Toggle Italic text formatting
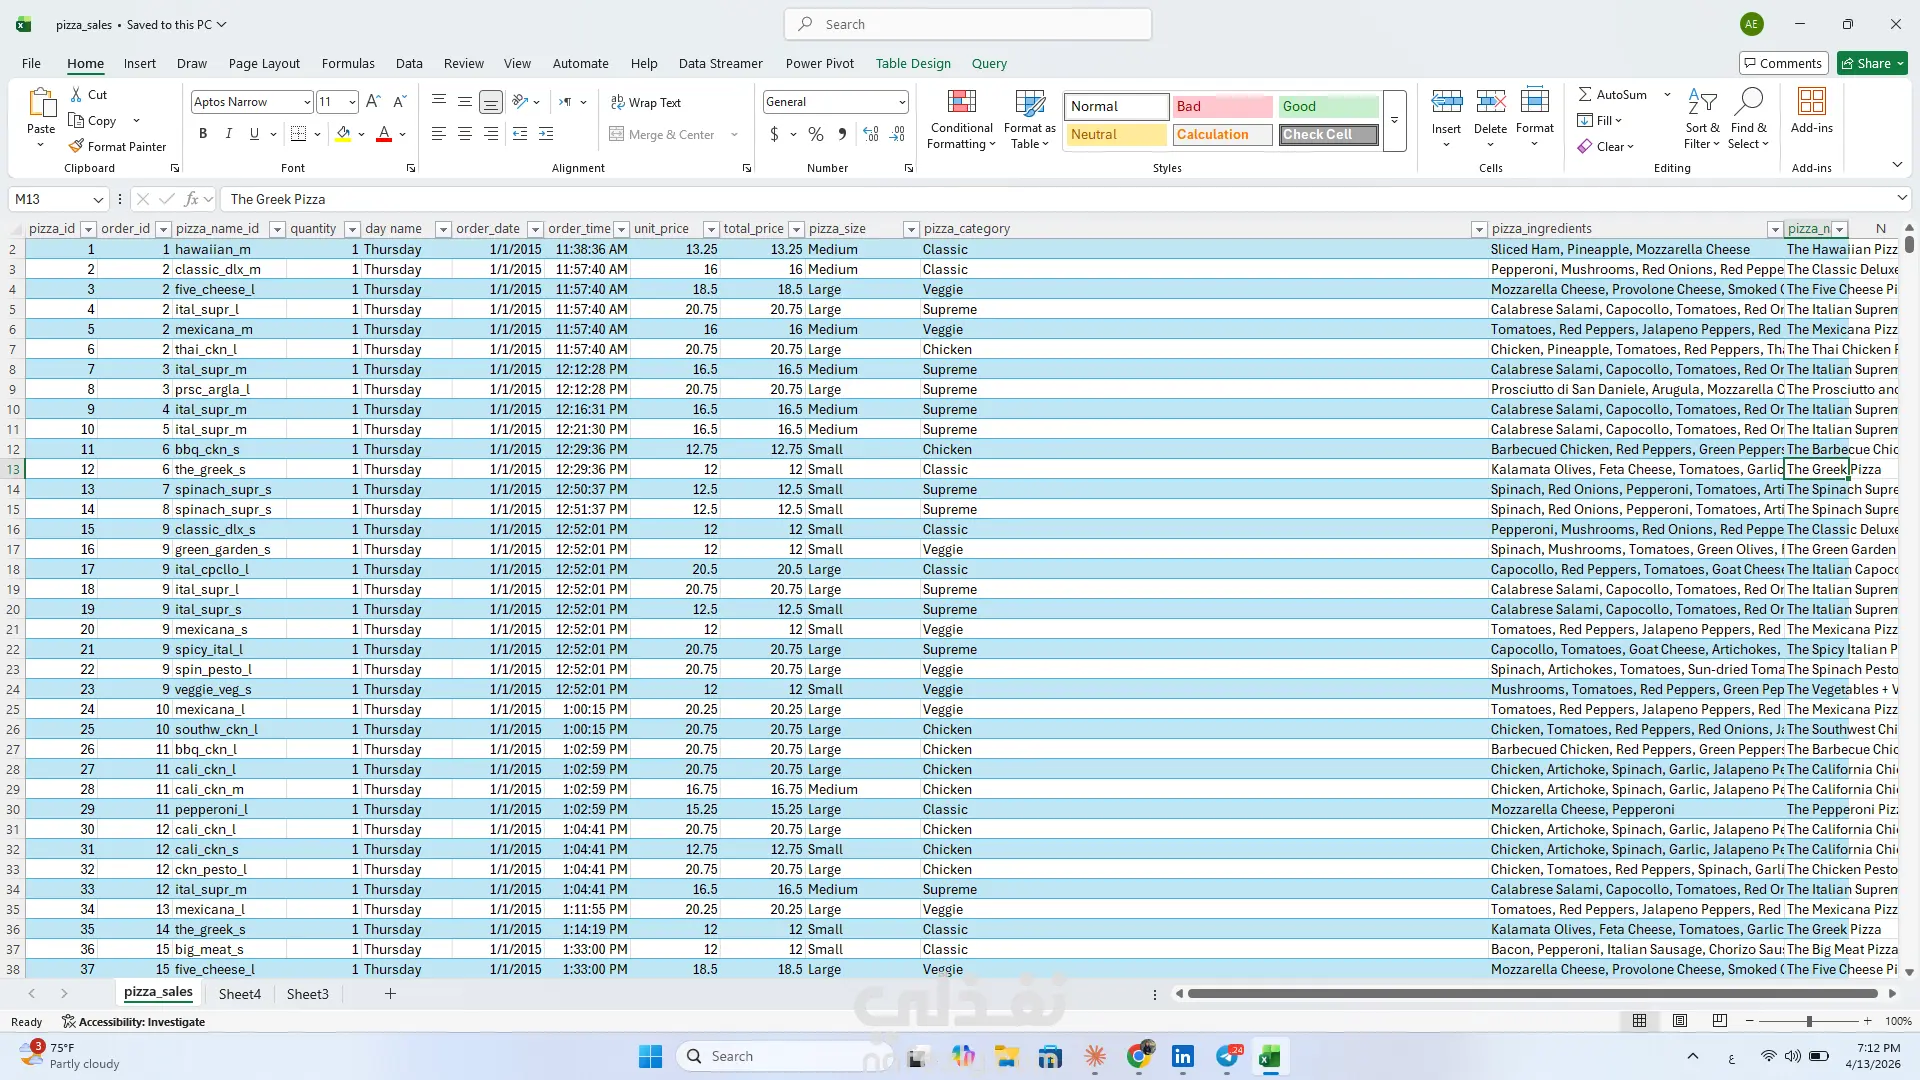 pos(228,134)
